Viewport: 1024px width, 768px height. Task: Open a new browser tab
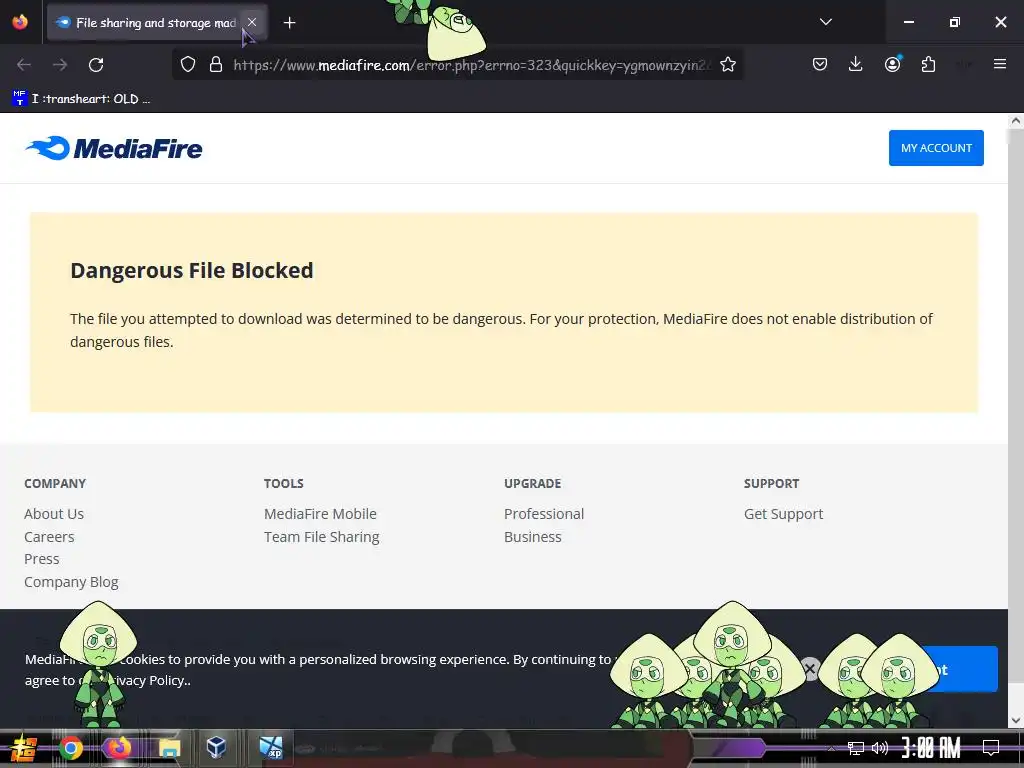(x=289, y=23)
